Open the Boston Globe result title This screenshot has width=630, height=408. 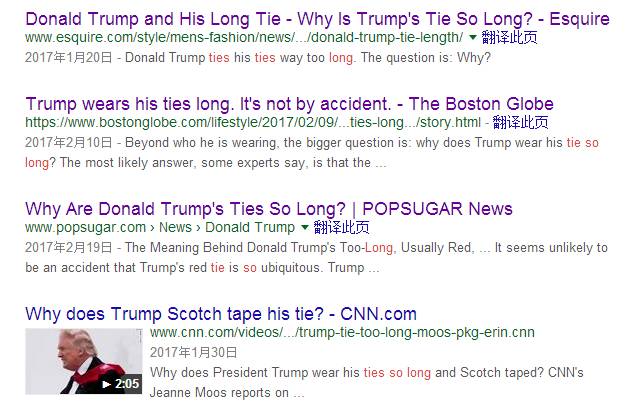289,104
